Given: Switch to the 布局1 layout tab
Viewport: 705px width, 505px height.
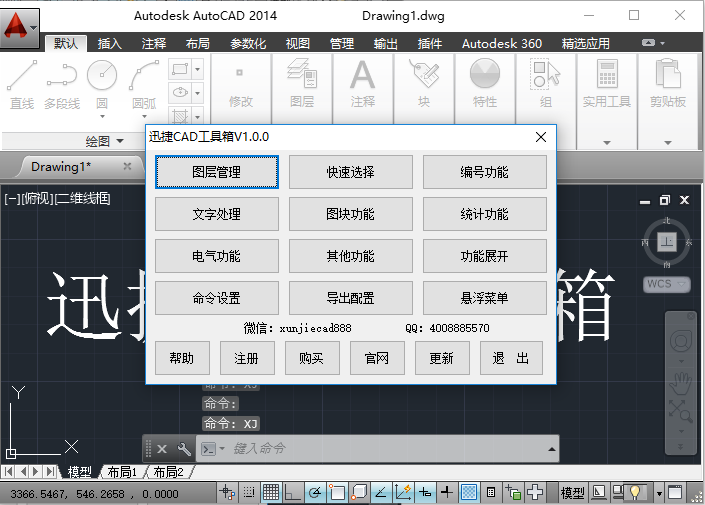Looking at the screenshot, I should [x=122, y=472].
